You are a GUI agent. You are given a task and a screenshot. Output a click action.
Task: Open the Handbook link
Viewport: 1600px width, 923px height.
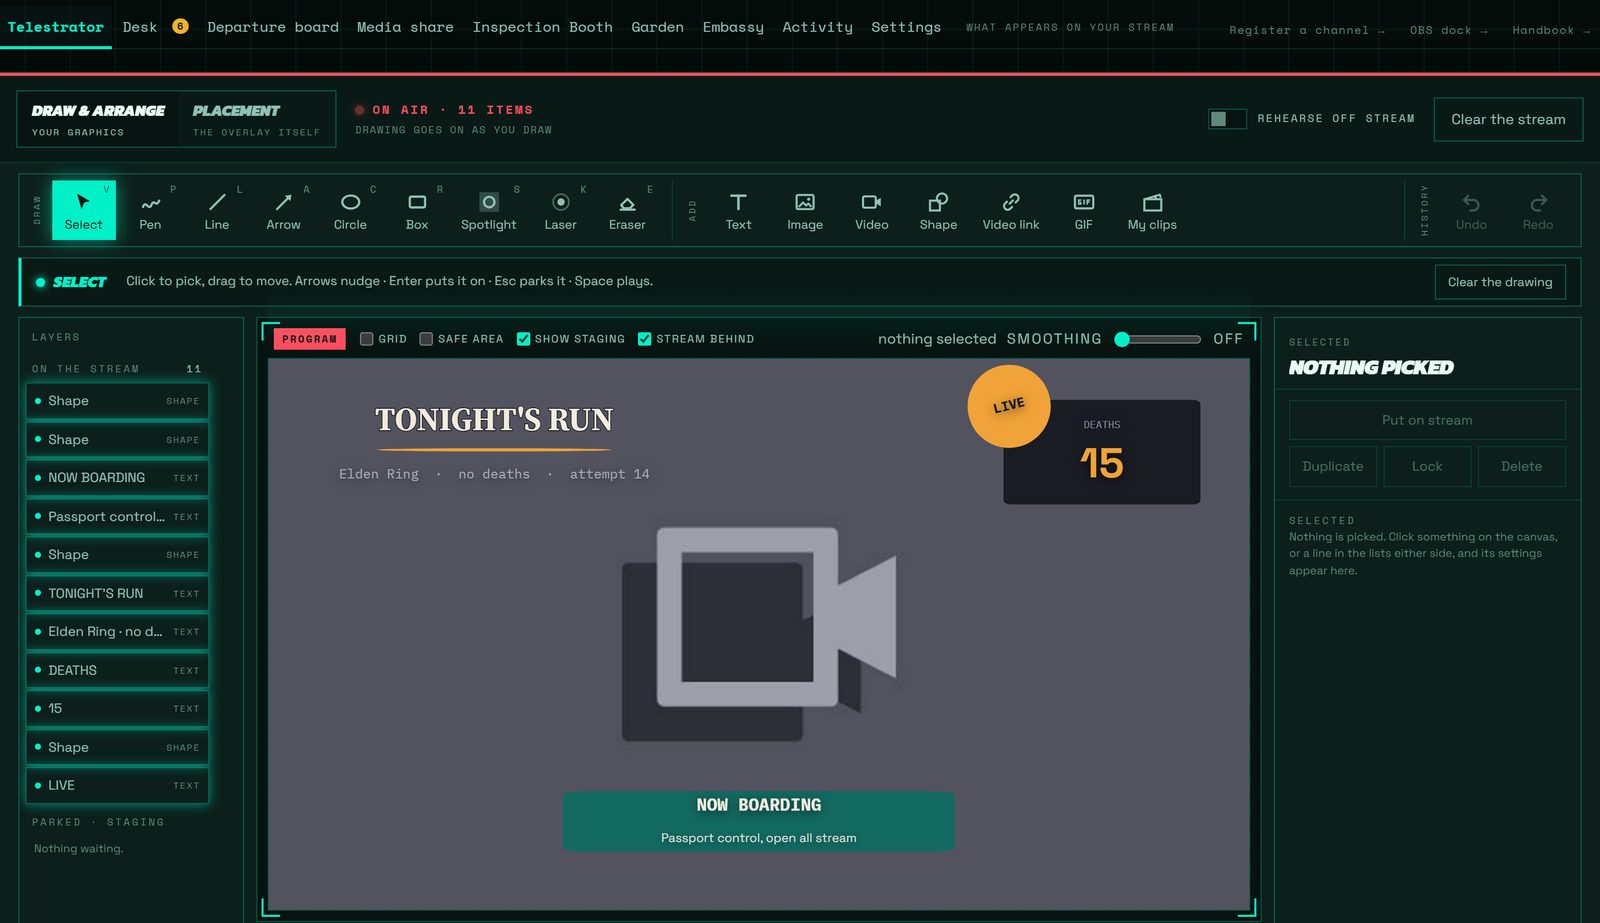(x=1550, y=30)
